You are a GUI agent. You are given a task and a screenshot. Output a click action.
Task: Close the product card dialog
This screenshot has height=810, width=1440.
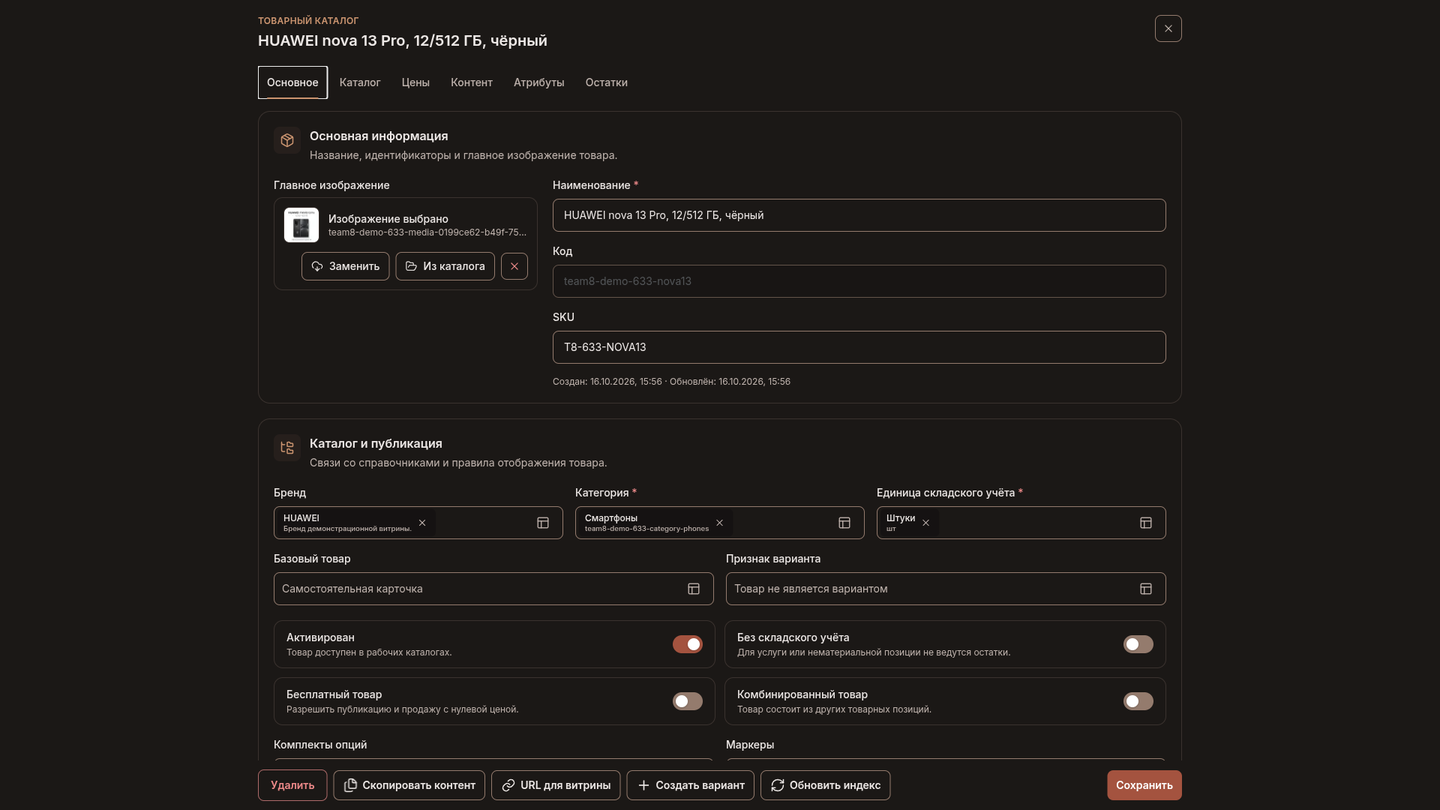(x=1168, y=28)
